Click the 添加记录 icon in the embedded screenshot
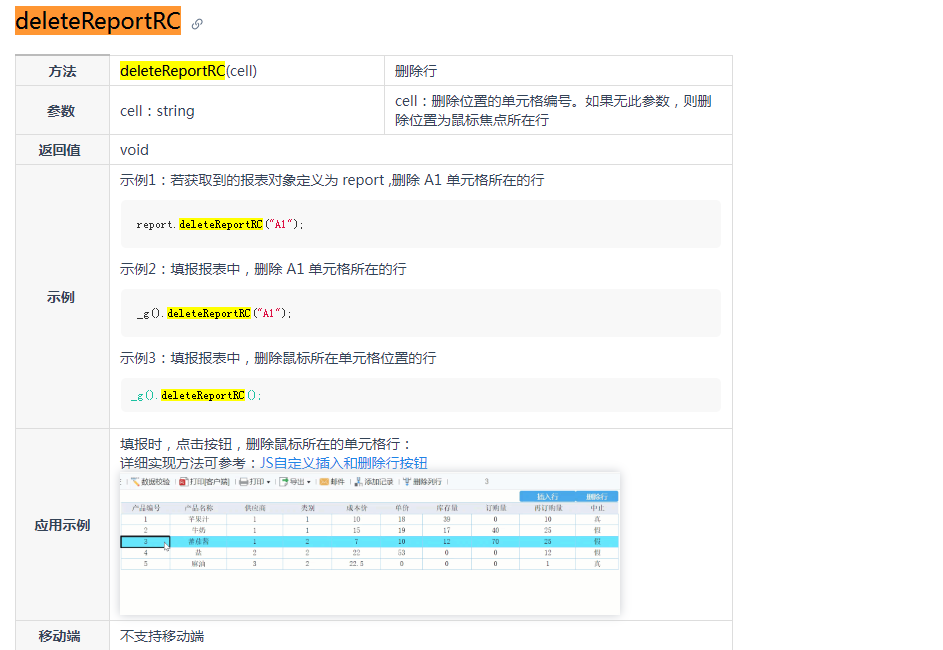 358,482
